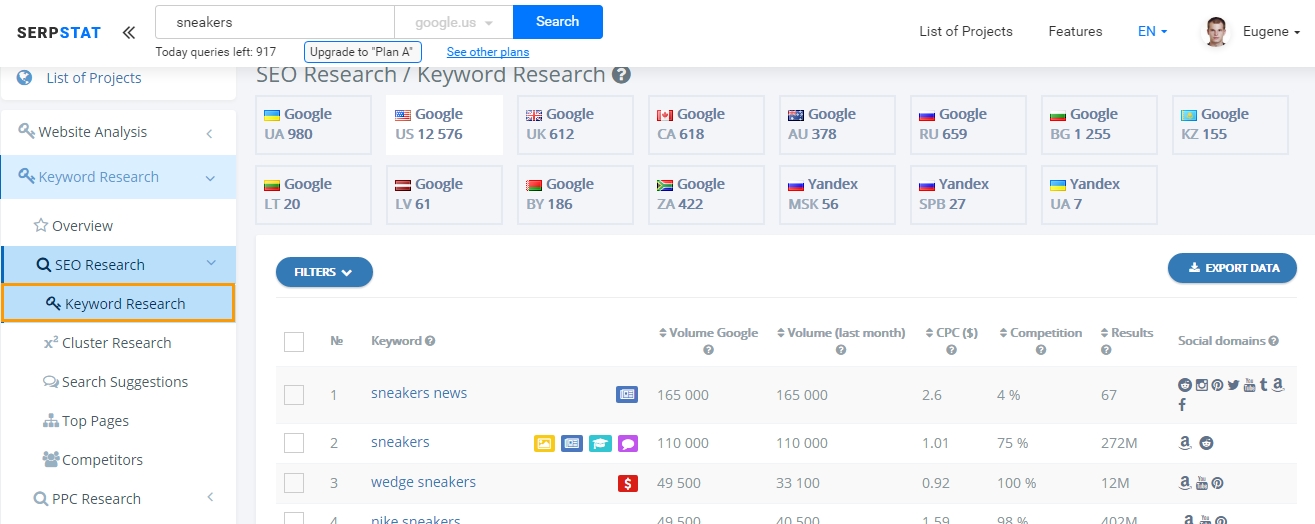This screenshot has width=1315, height=524.
Task: Click Upgrade to Plan A button
Action: click(x=363, y=52)
